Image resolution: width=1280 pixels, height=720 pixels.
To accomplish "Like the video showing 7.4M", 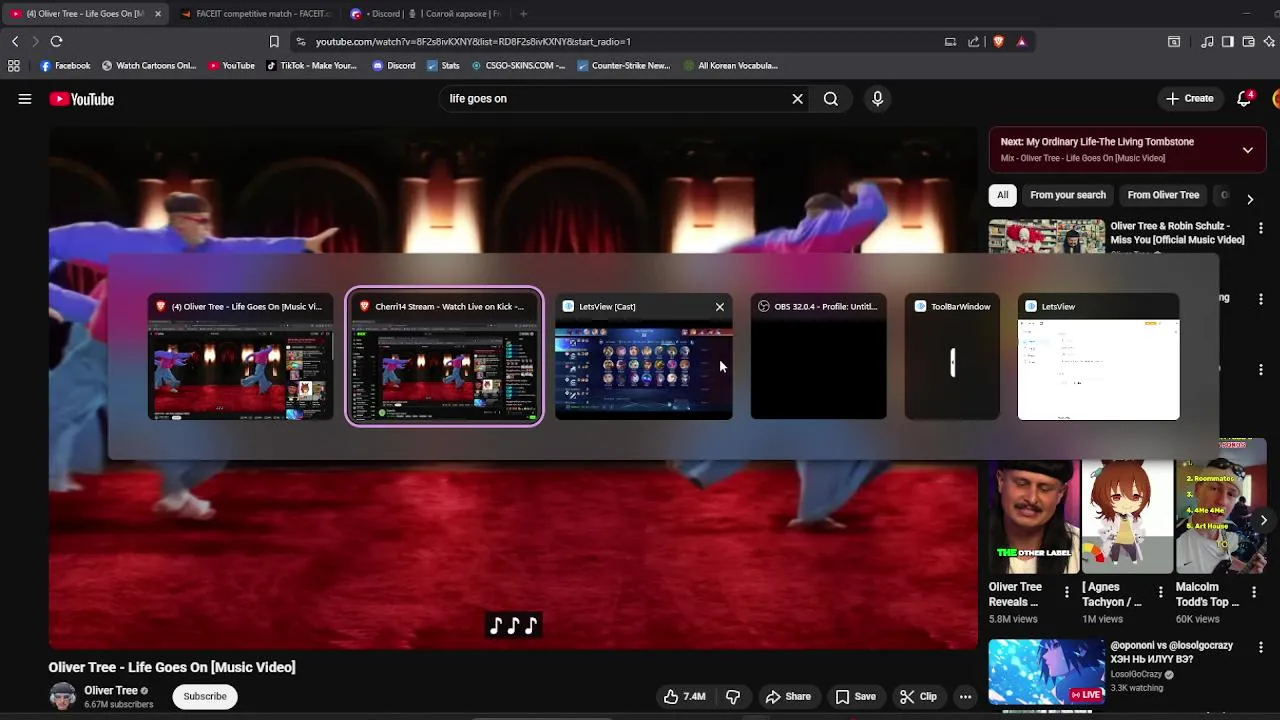I will pos(684,697).
